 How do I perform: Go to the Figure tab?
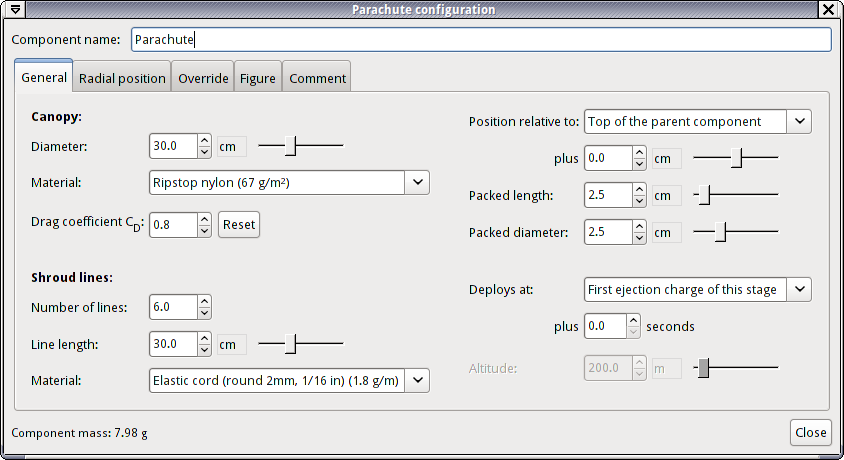coord(257,78)
